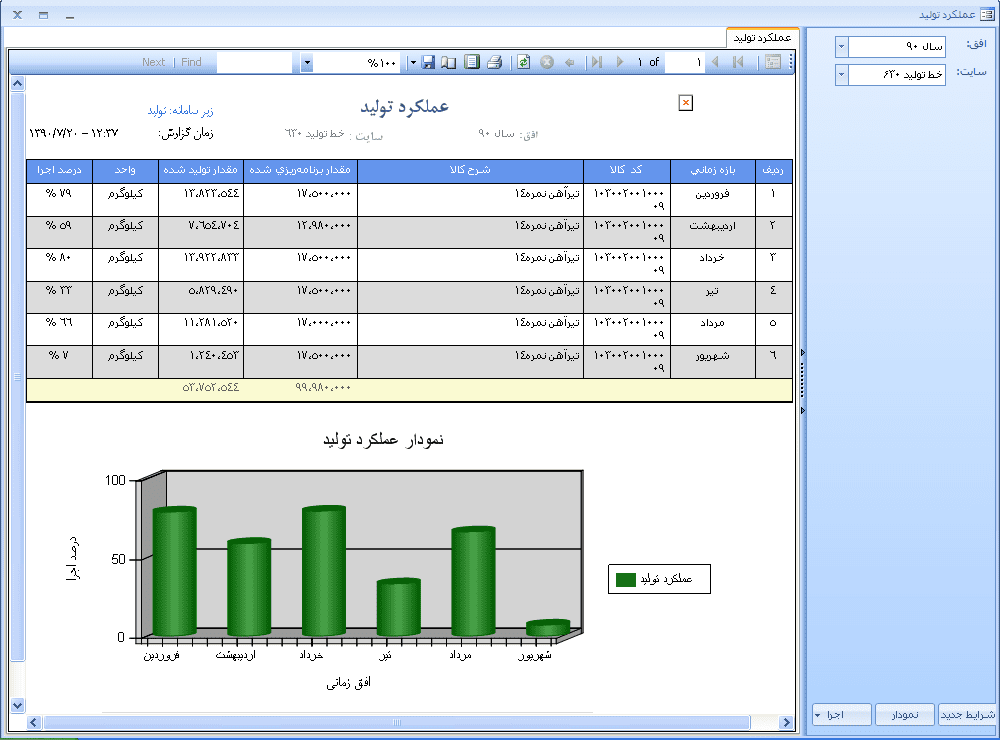This screenshot has height=740, width=1000.
Task: Click the refresh report icon
Action: tap(523, 62)
